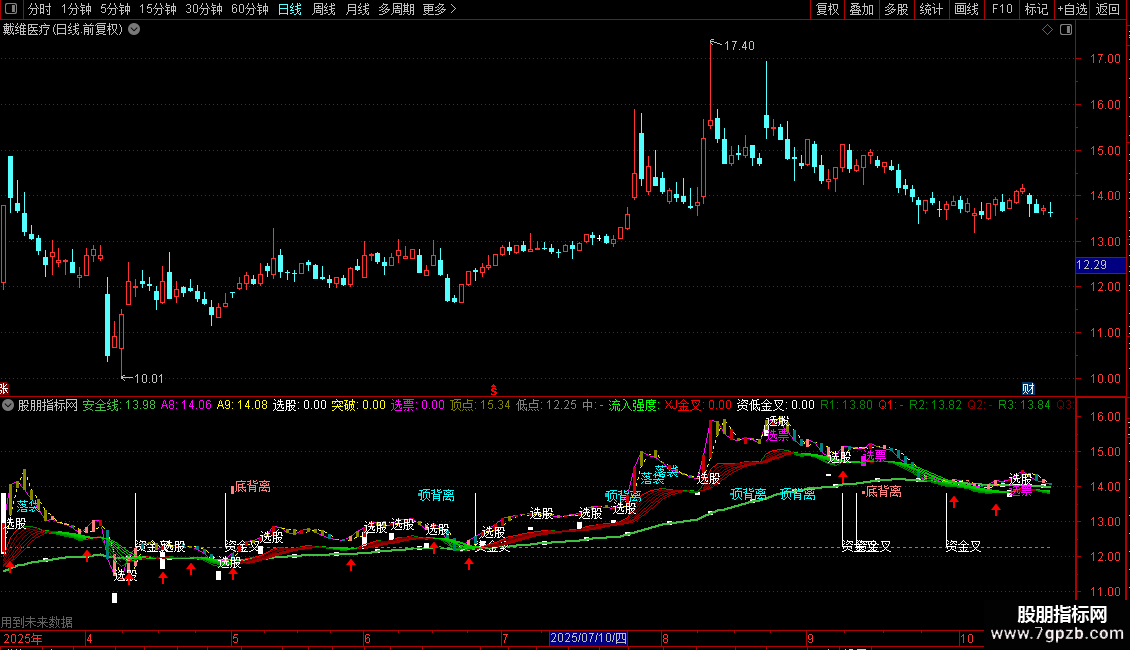This screenshot has height=650, width=1130.
Task: Click the 用到未来数据 notice
Action: (x=37, y=622)
